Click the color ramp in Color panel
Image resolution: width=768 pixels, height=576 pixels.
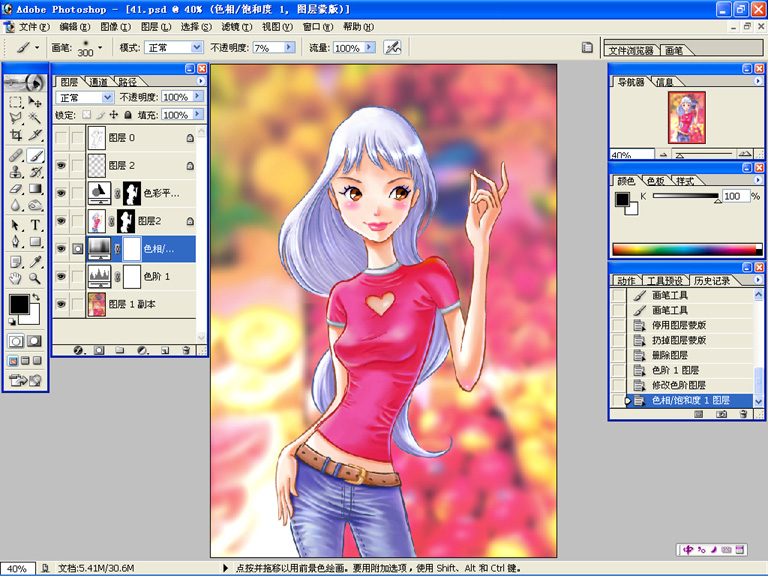pyautogui.click(x=687, y=250)
